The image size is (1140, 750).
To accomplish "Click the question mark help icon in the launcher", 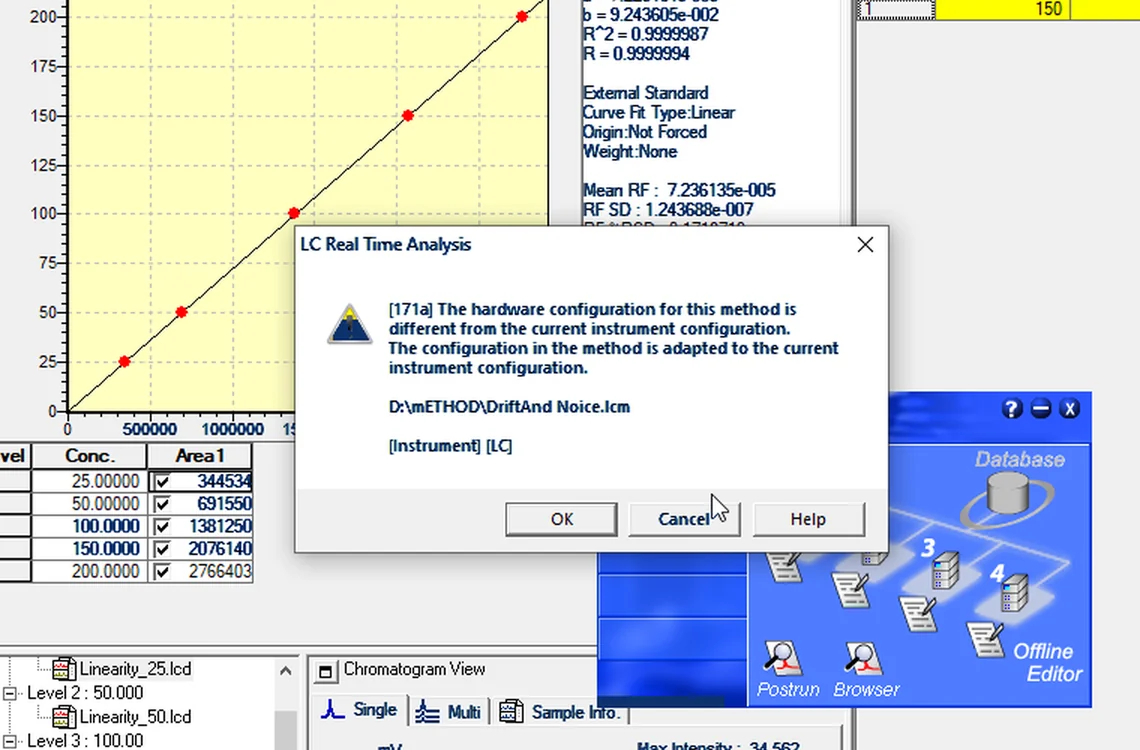I will click(x=1011, y=409).
